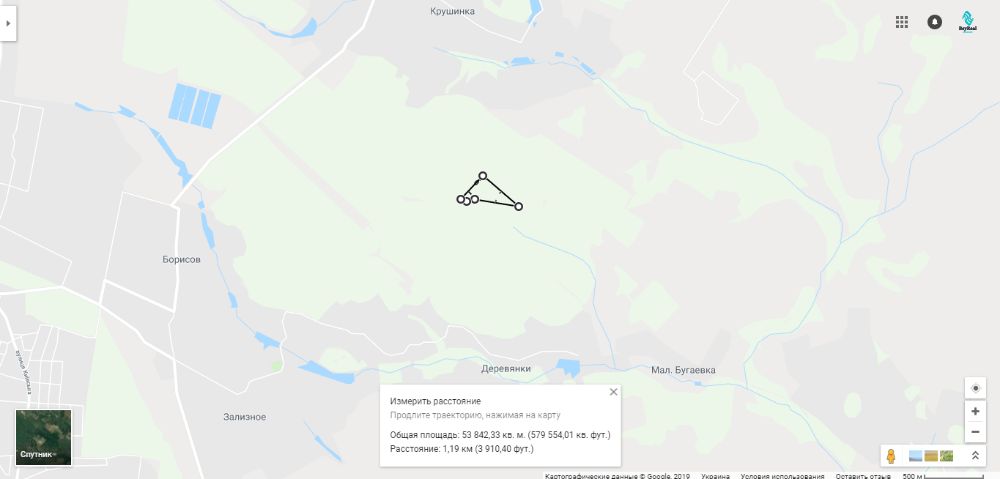This screenshot has height=479, width=1000.
Task: Expand the side panel arrow
Action: coord(8,23)
